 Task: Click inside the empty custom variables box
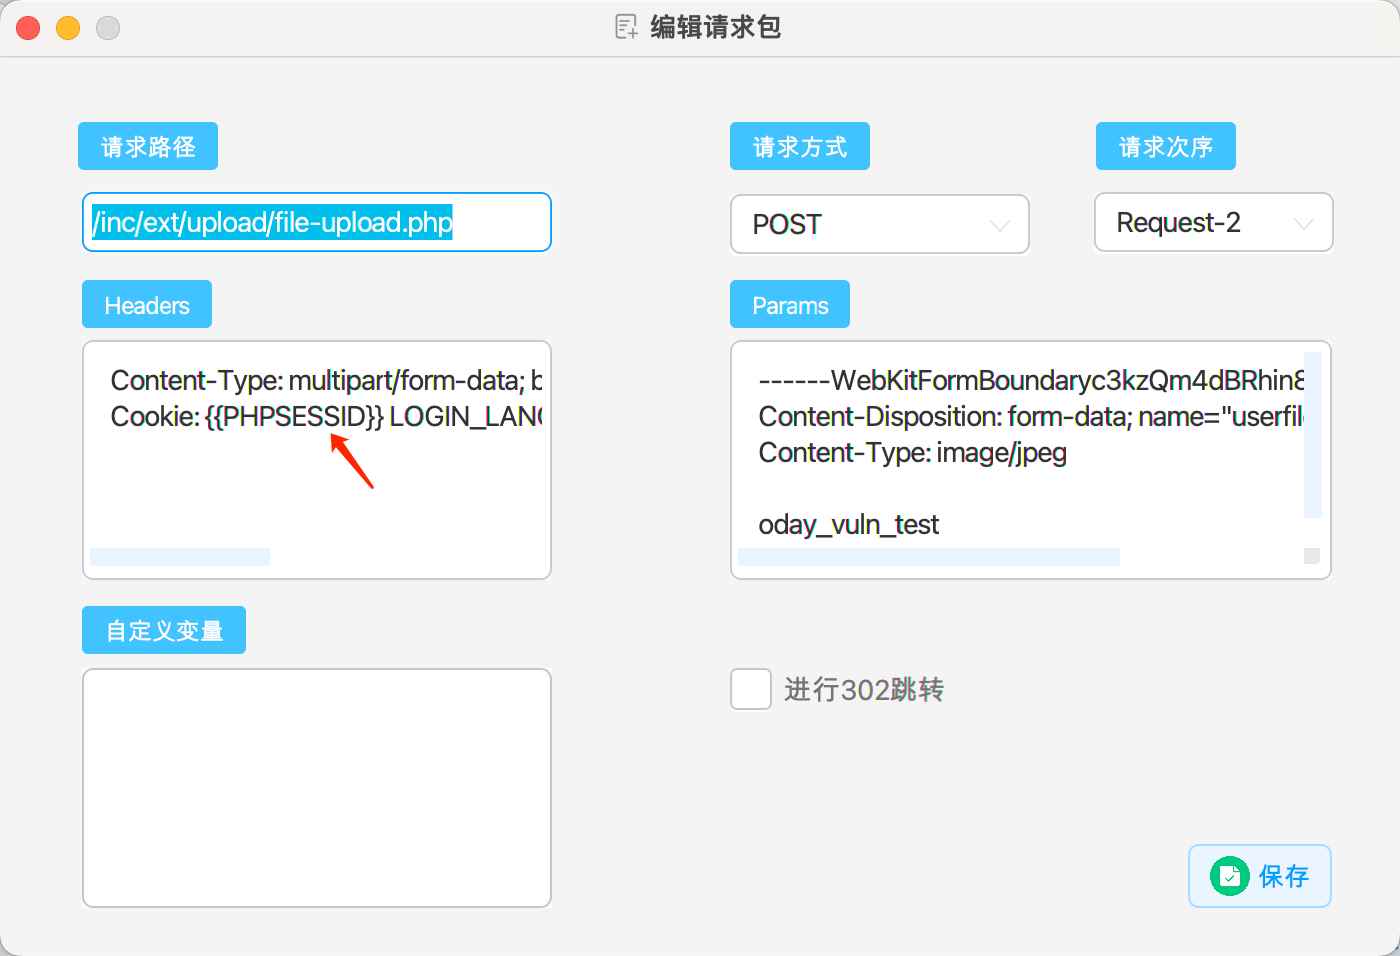coord(316,787)
